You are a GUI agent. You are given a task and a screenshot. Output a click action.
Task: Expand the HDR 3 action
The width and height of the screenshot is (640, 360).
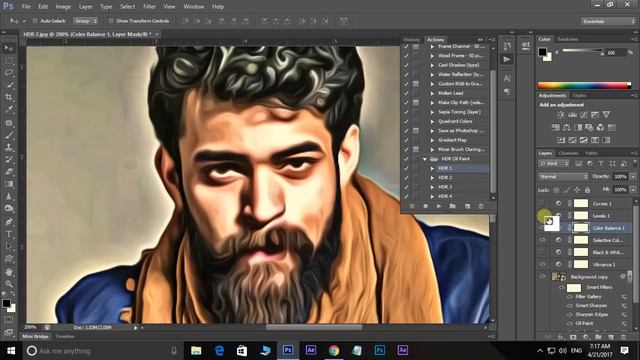point(432,187)
